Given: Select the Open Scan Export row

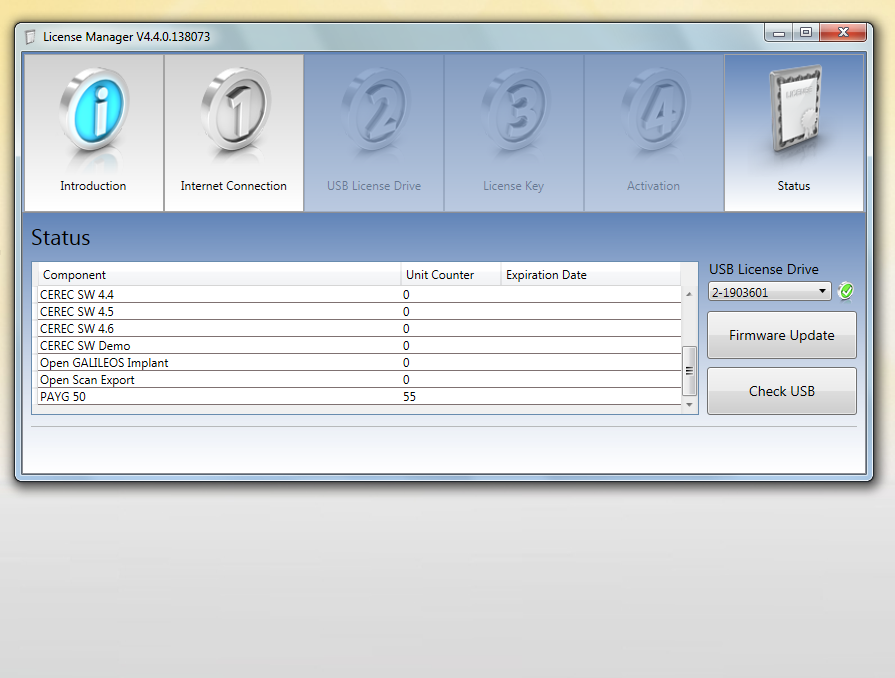Looking at the screenshot, I should (x=360, y=380).
